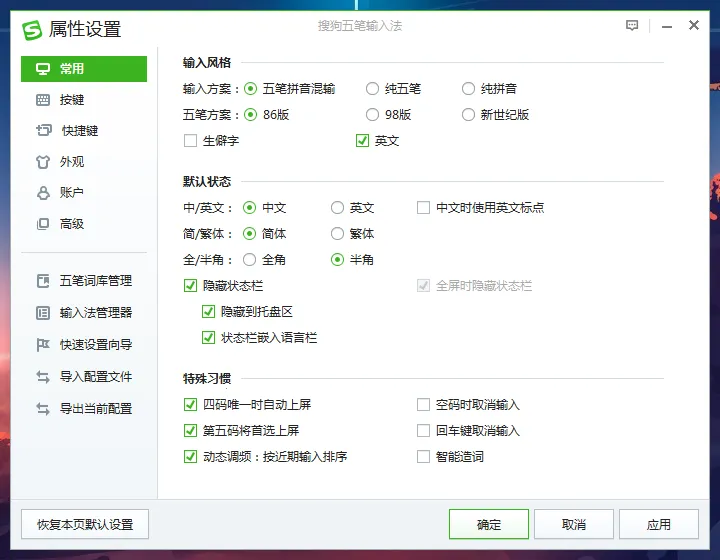
Task: Click the Sogou S logo icon
Action: pyautogui.click(x=32, y=29)
